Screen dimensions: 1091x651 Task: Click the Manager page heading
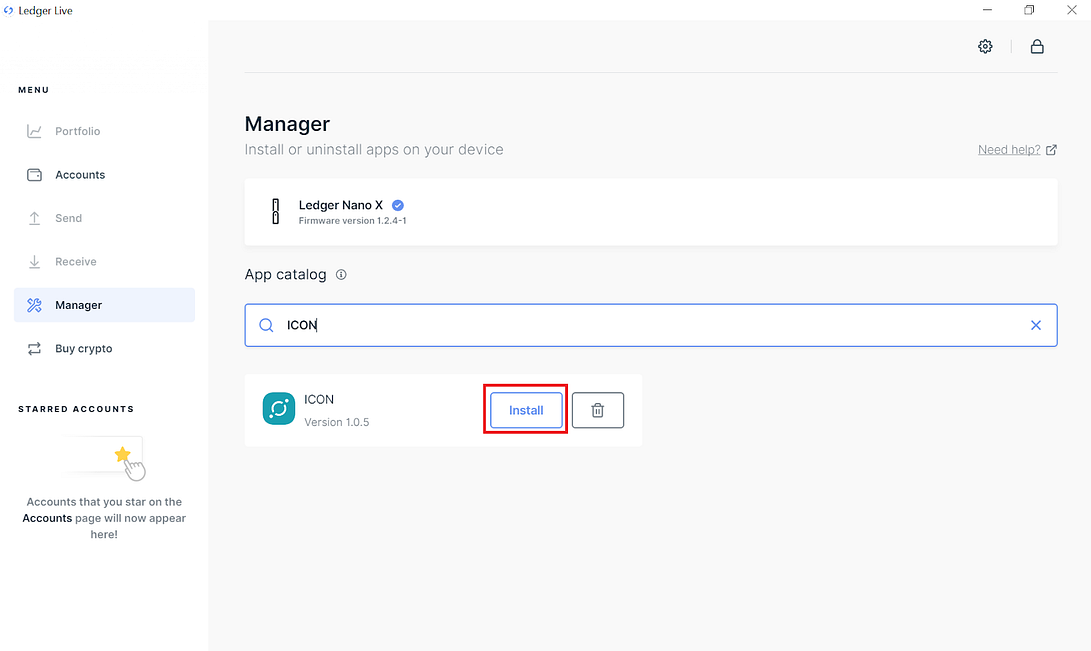point(287,124)
